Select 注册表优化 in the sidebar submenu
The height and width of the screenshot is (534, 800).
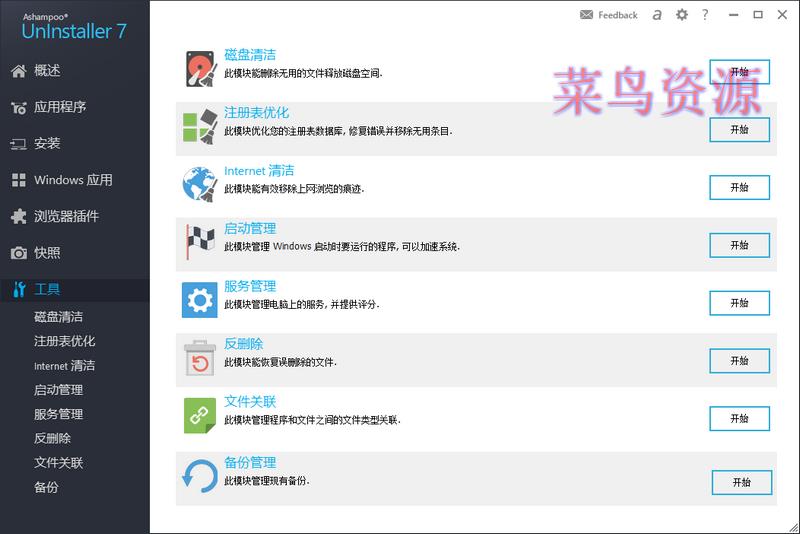click(x=64, y=341)
